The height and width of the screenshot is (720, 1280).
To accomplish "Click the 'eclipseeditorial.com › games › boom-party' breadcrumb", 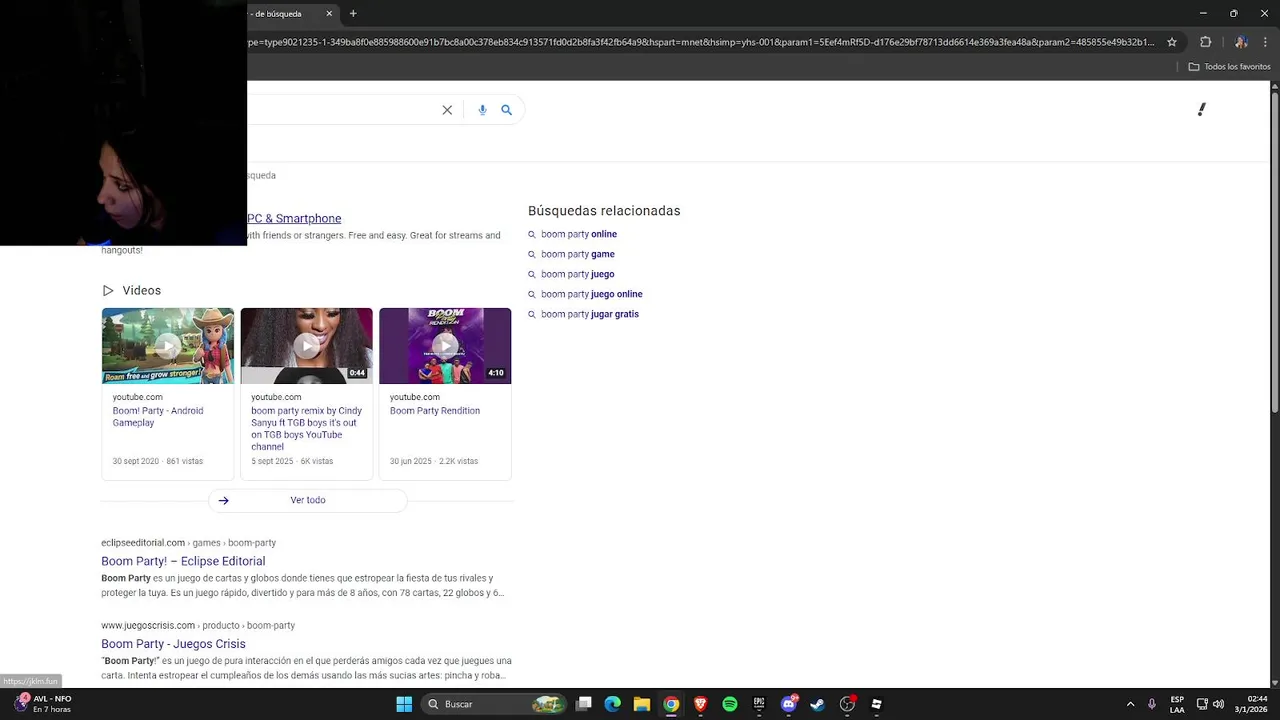I will (188, 543).
